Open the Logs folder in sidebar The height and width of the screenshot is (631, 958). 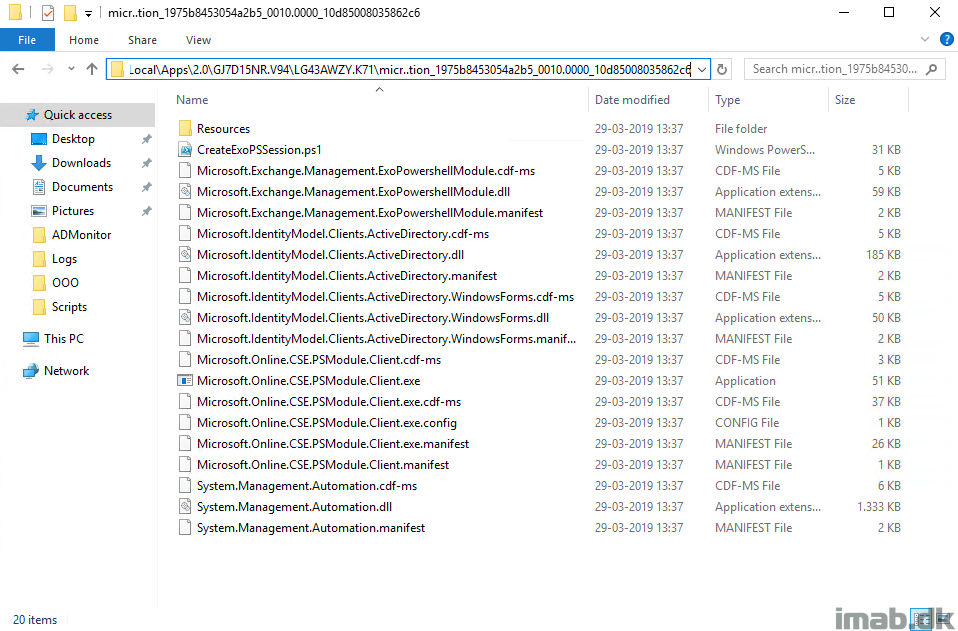[x=64, y=258]
